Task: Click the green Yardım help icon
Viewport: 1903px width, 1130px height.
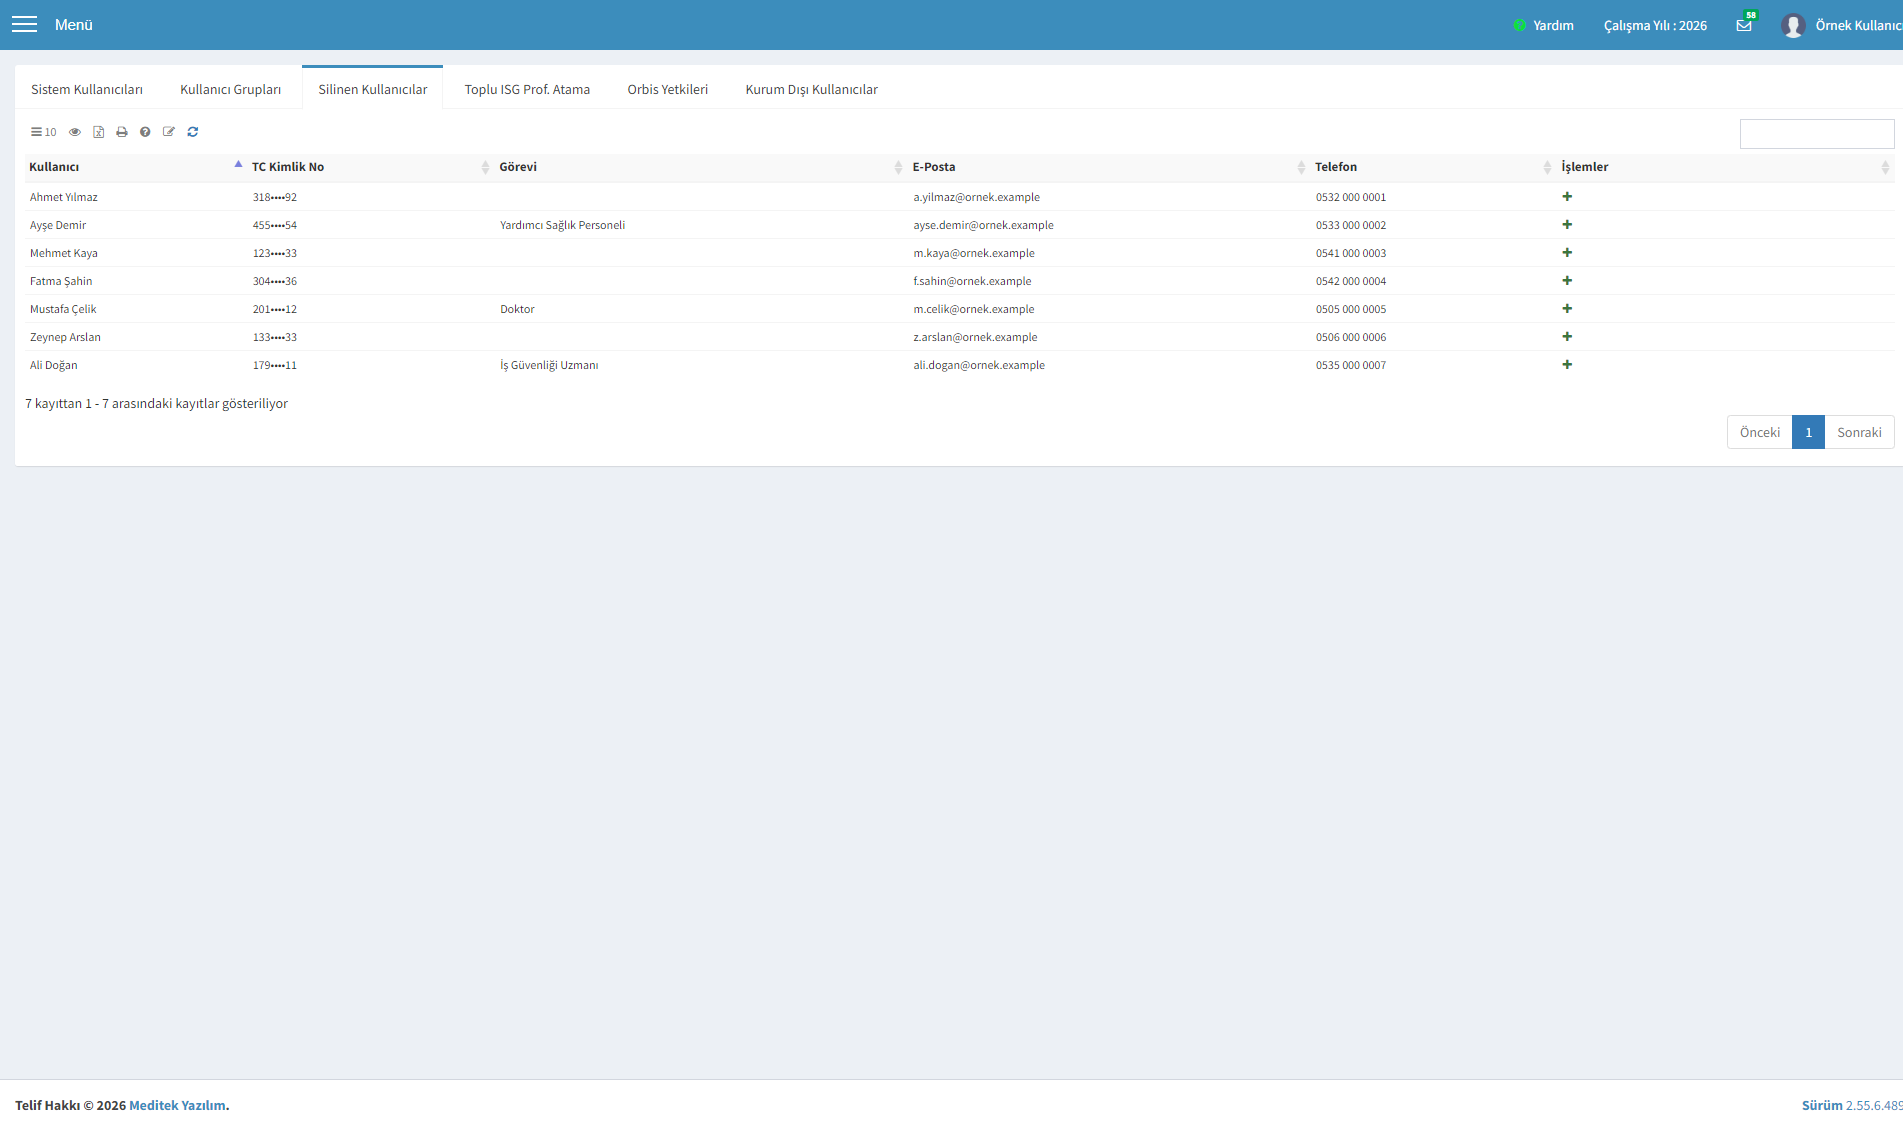Action: (x=1519, y=26)
